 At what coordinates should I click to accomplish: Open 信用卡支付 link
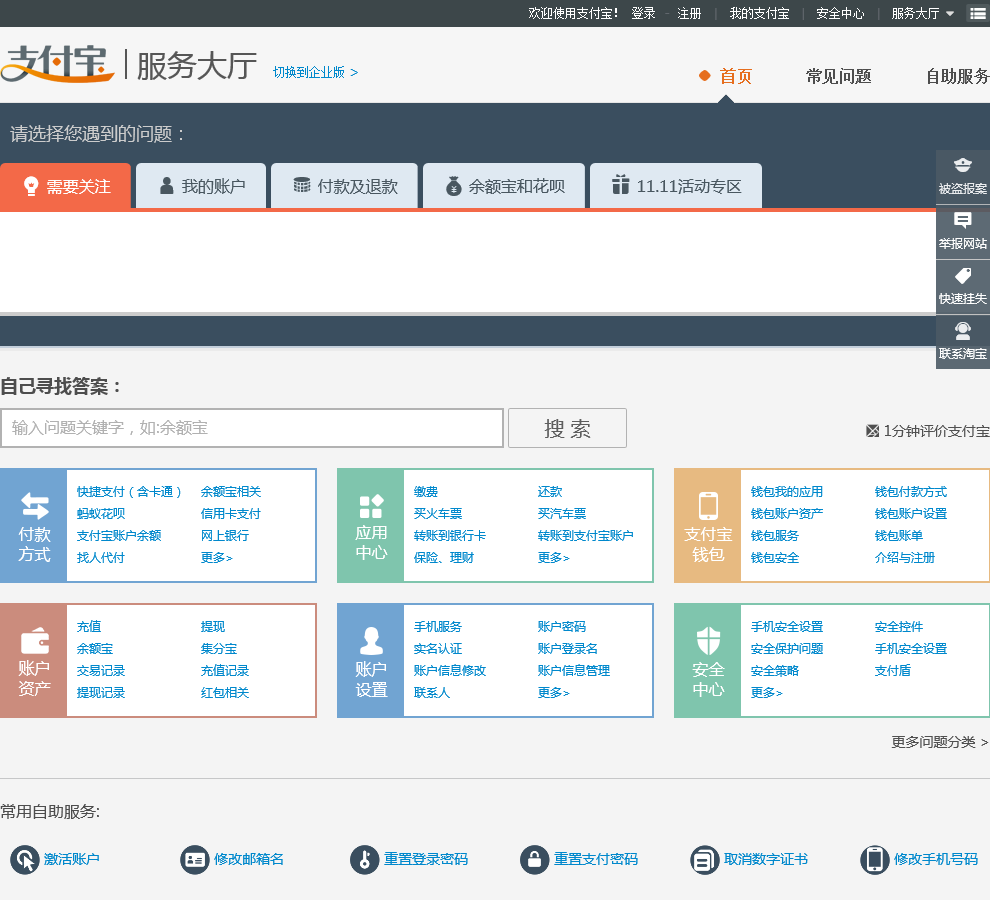click(231, 514)
